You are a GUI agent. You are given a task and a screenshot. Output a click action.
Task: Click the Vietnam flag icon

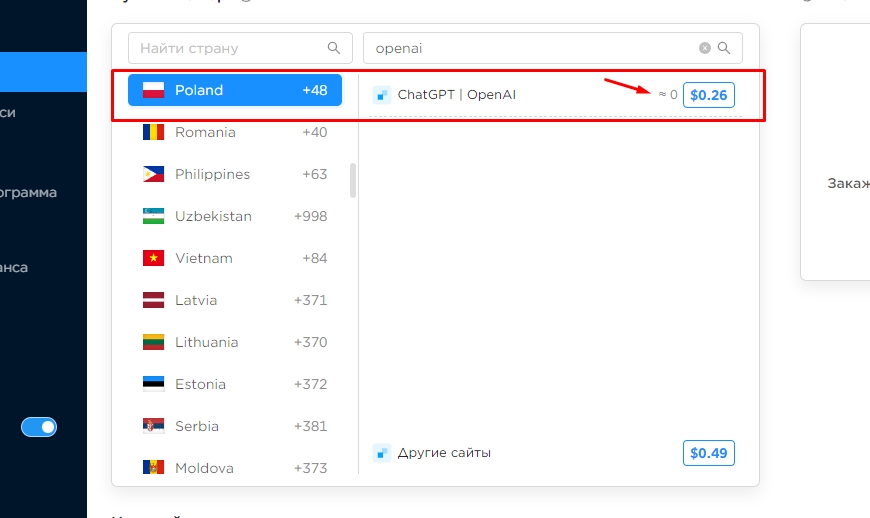153,258
